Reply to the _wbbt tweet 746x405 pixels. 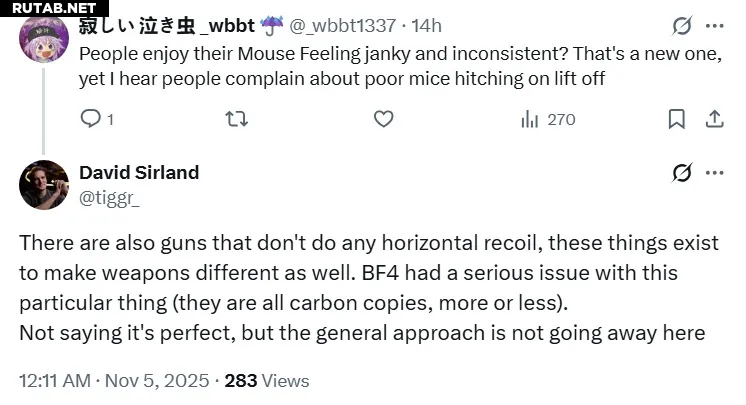click(91, 119)
